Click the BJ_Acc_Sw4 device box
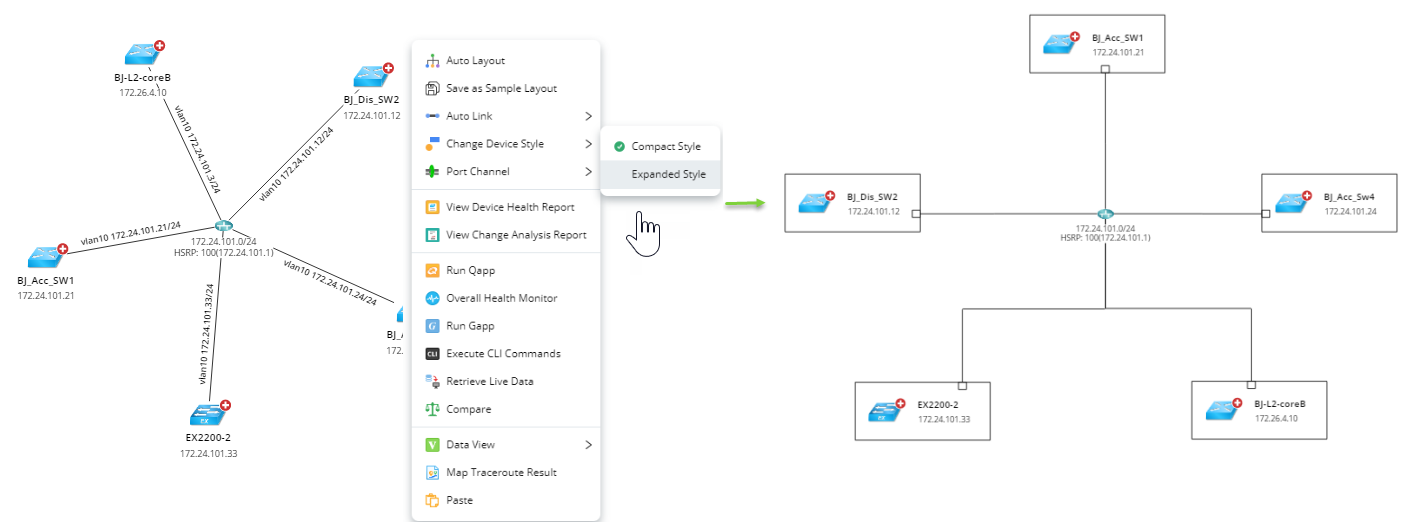1417x522 pixels. click(1328, 203)
